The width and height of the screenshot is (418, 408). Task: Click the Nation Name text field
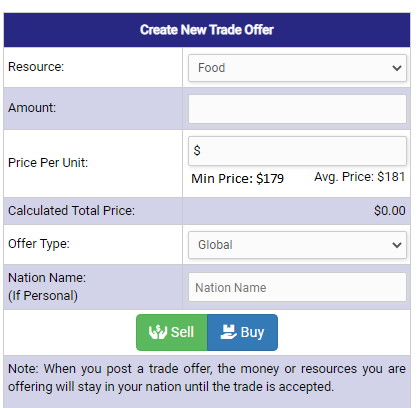297,287
